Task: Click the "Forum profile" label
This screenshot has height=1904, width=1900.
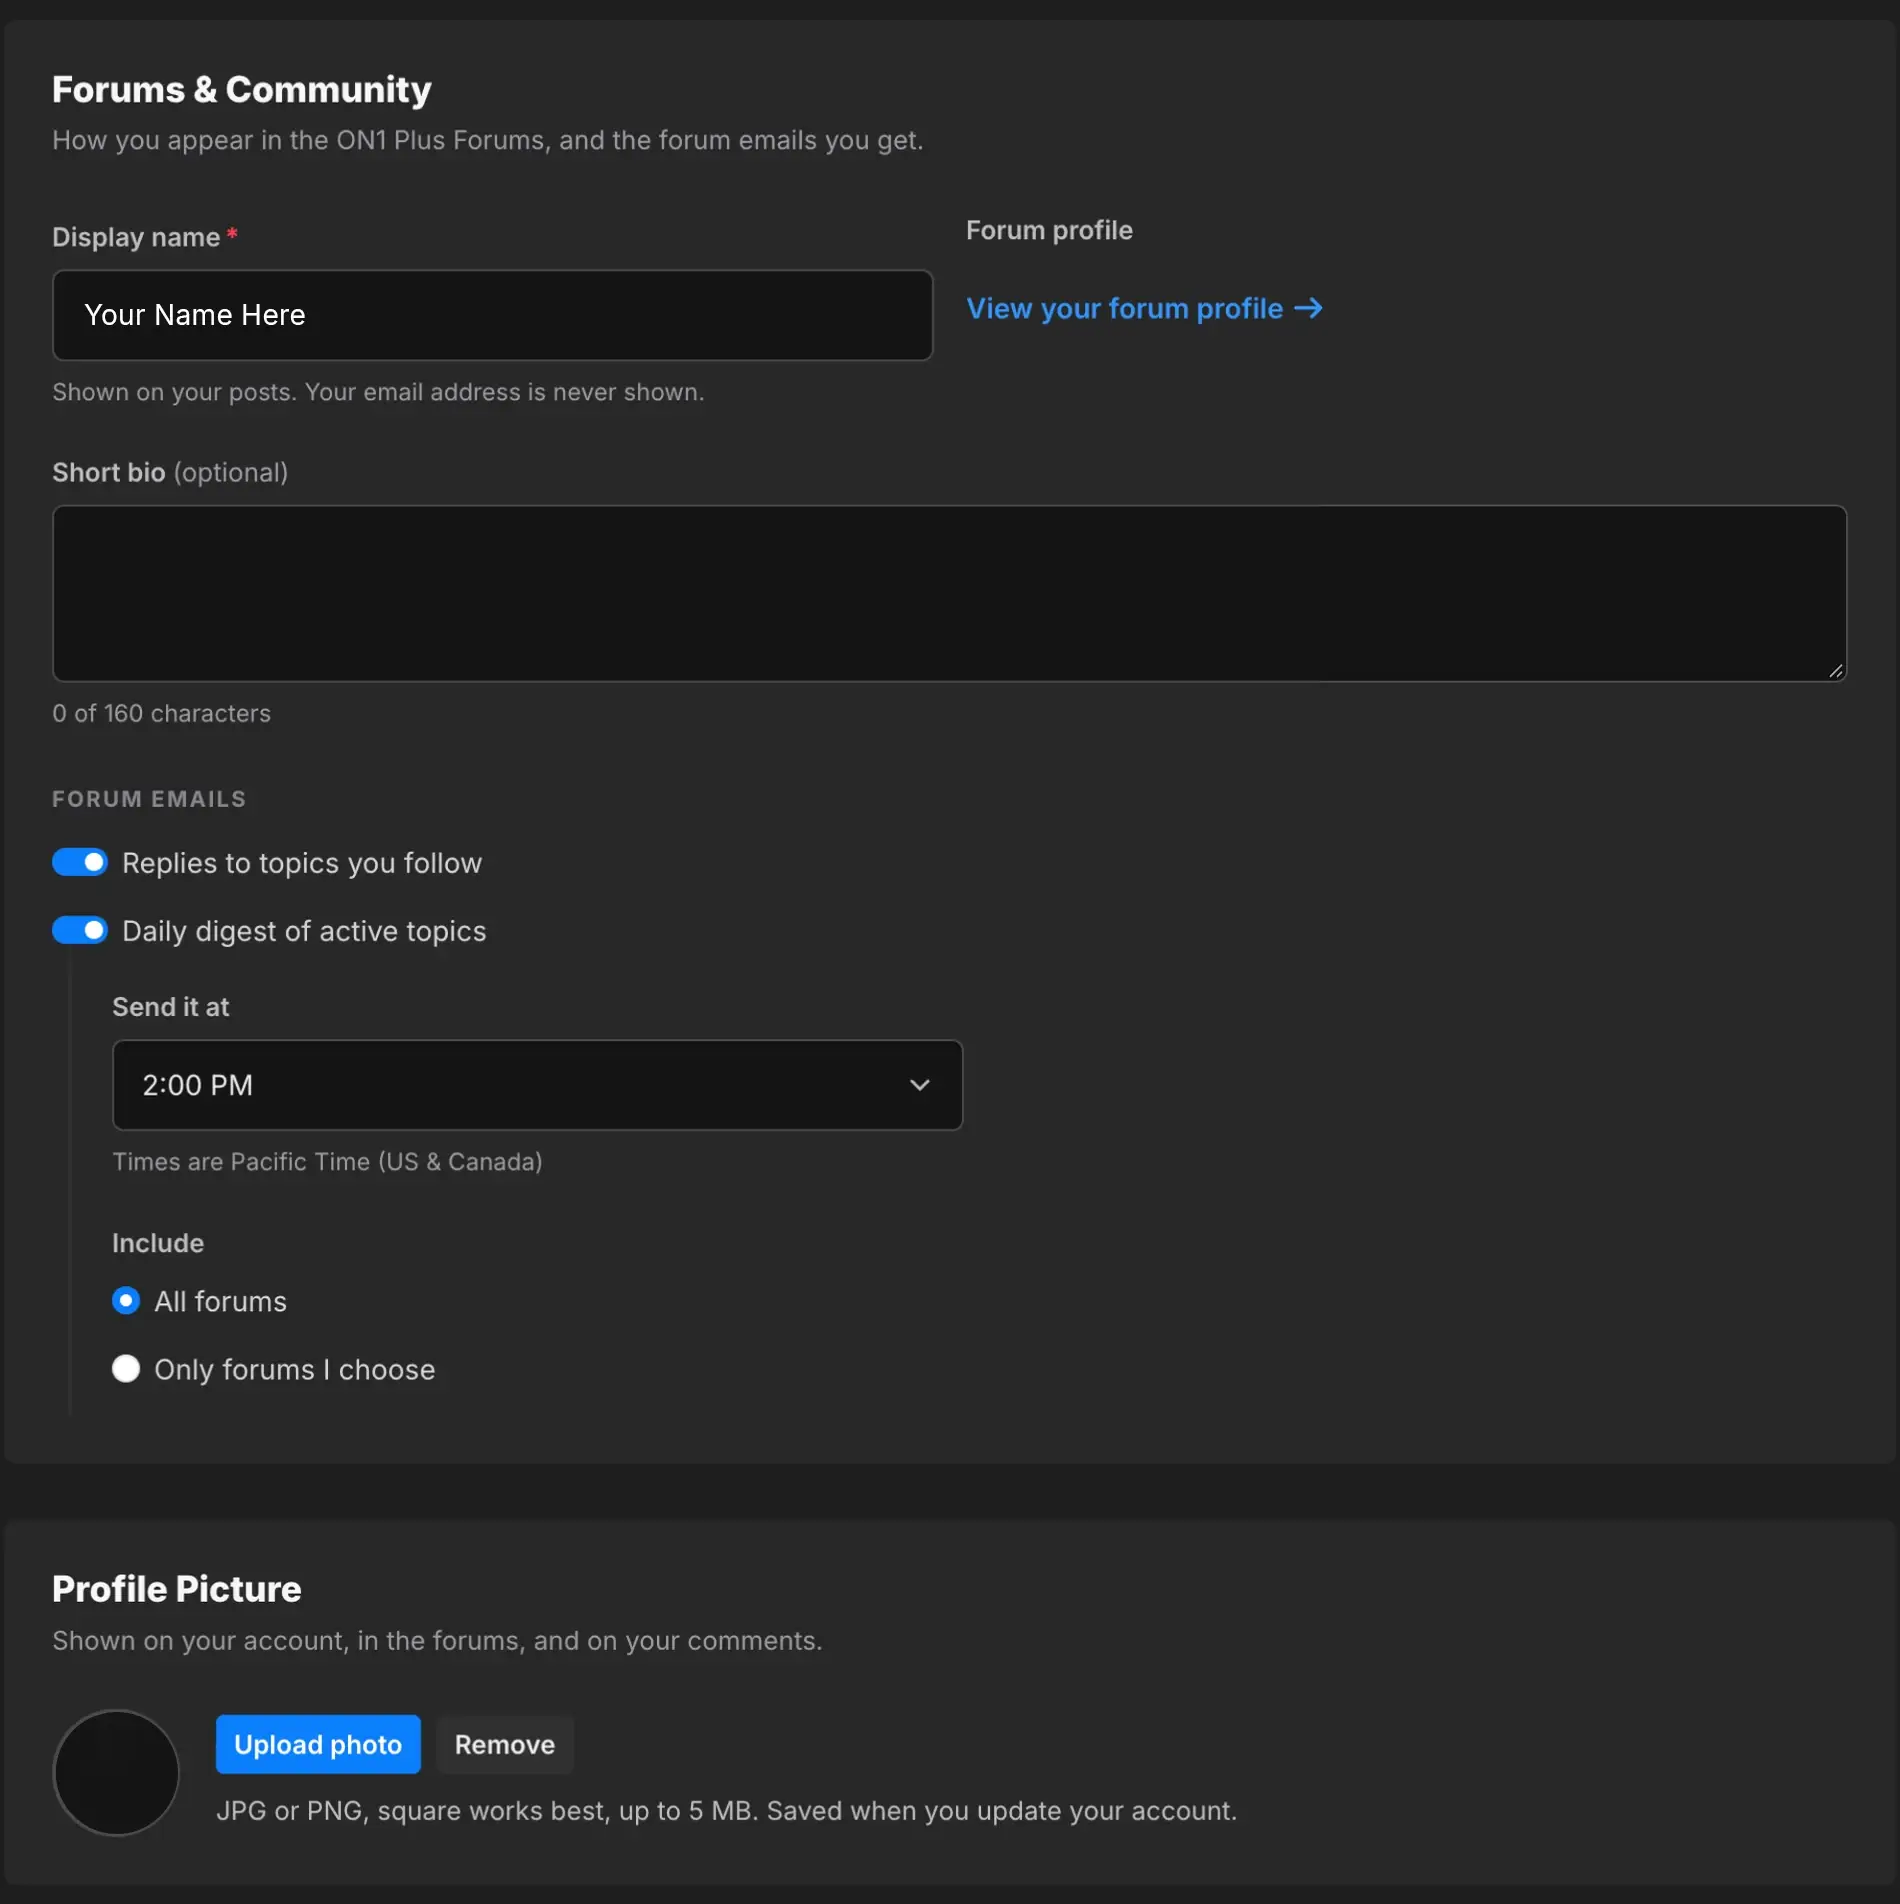Action: click(1049, 230)
